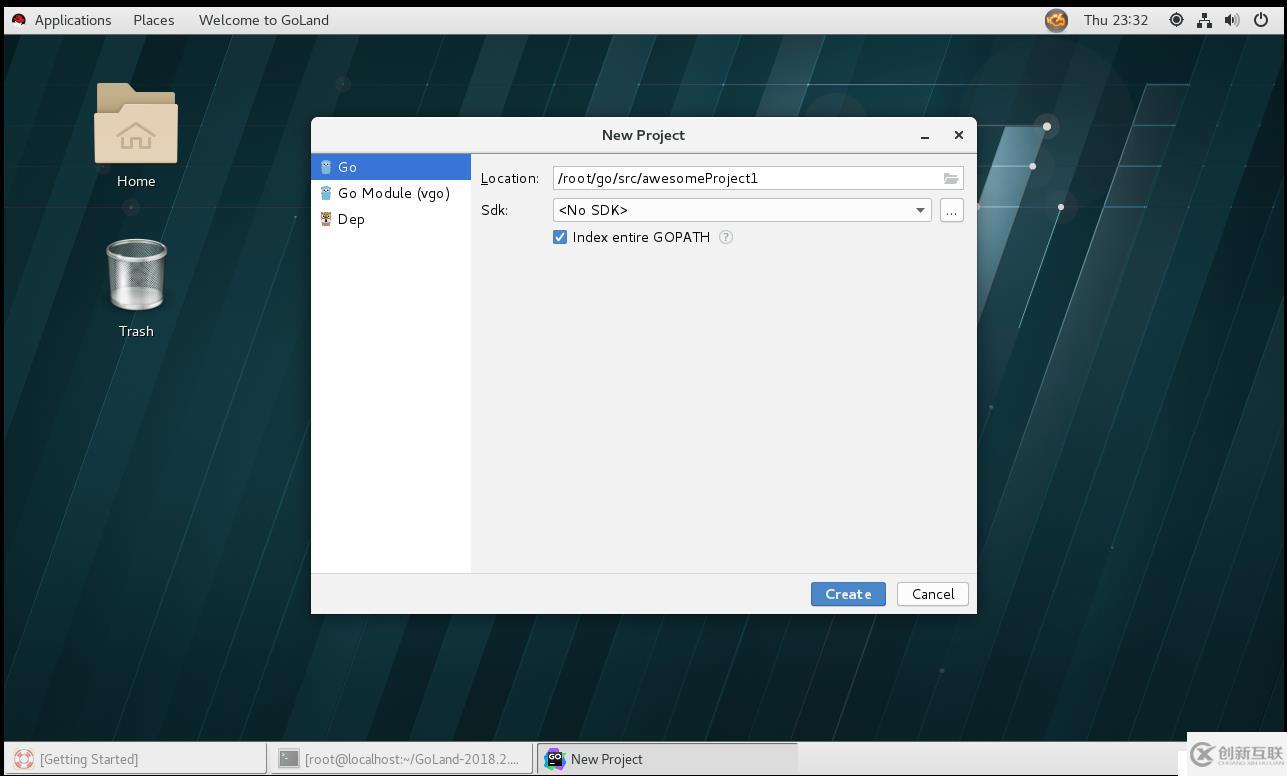Click the Location label
The width and height of the screenshot is (1287, 776).
(x=510, y=178)
